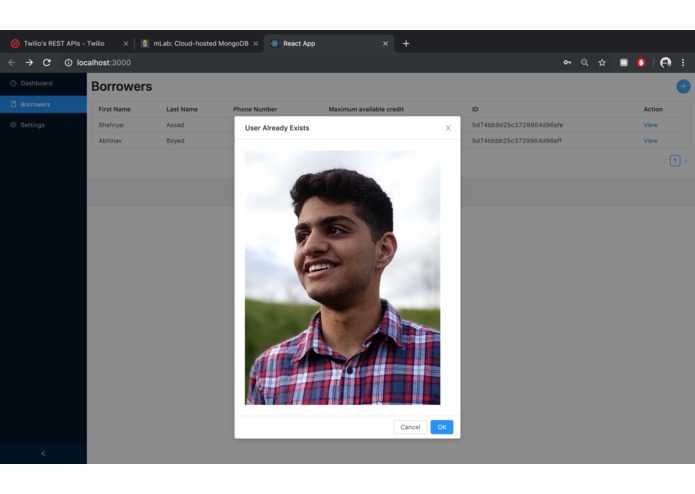The width and height of the screenshot is (695, 494).
Task: Switch to Twilio's REST APIs tab
Action: pyautogui.click(x=66, y=43)
